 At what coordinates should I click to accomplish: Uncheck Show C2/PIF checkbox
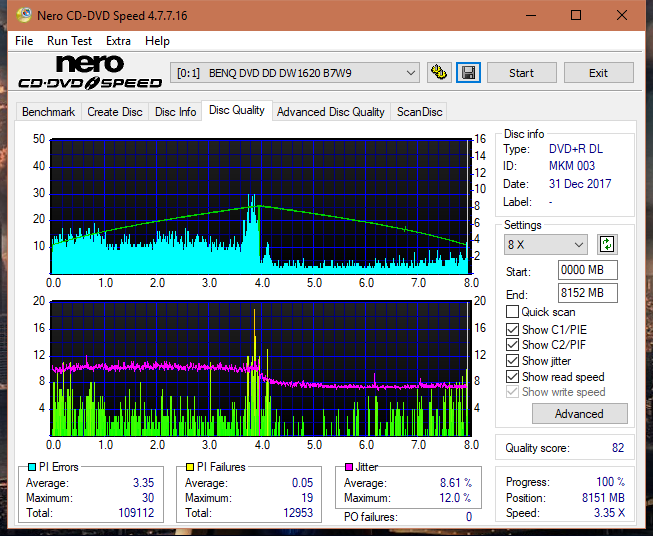[512, 345]
